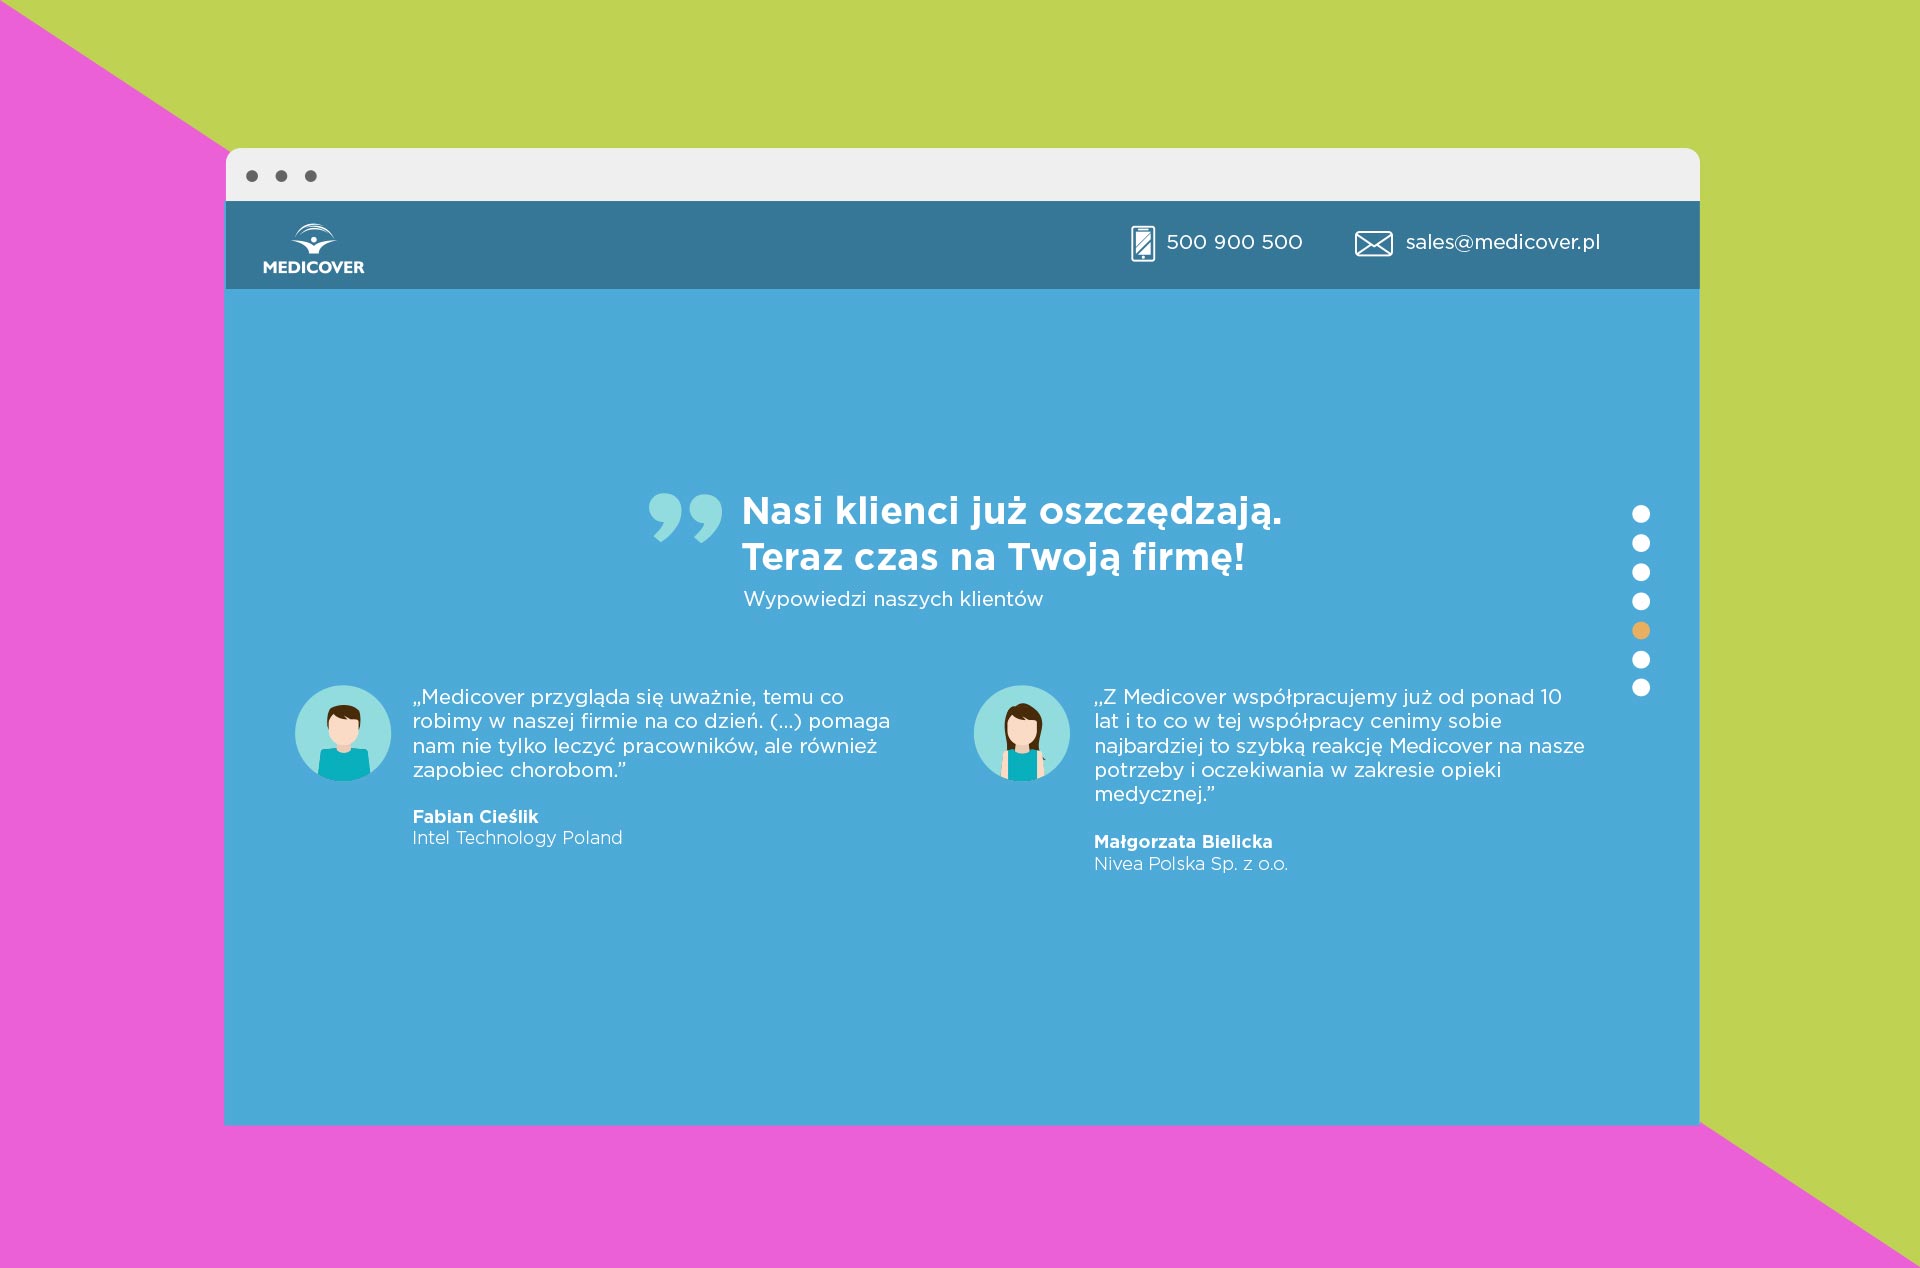The height and width of the screenshot is (1268, 1920).
Task: Go to the second section dot
Action: pos(1641,543)
